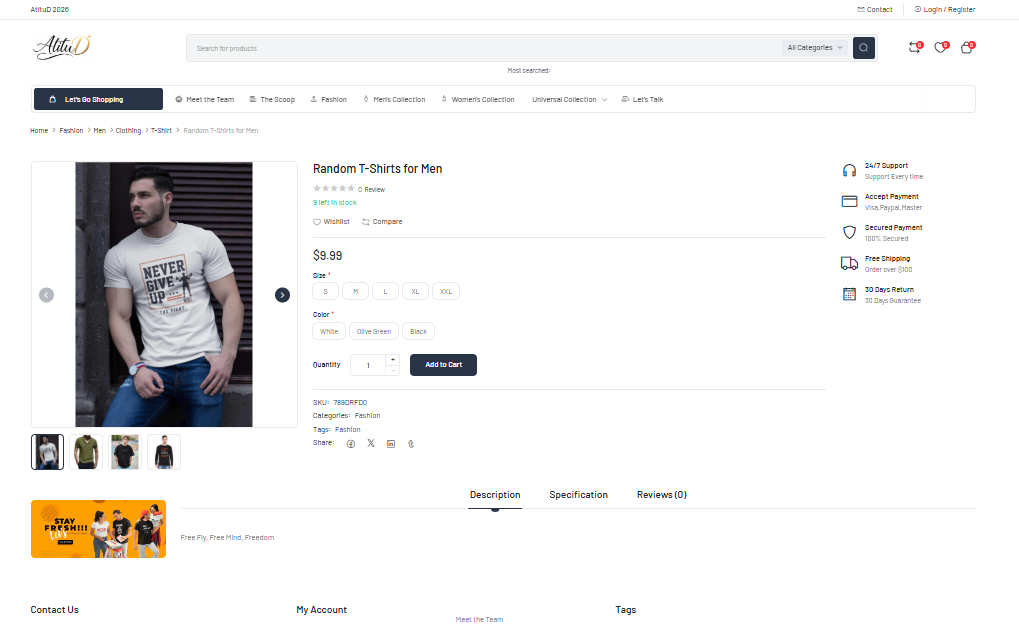This screenshot has height=626, width=1019.
Task: Select the white t-shirt thumbnail
Action: (47, 452)
